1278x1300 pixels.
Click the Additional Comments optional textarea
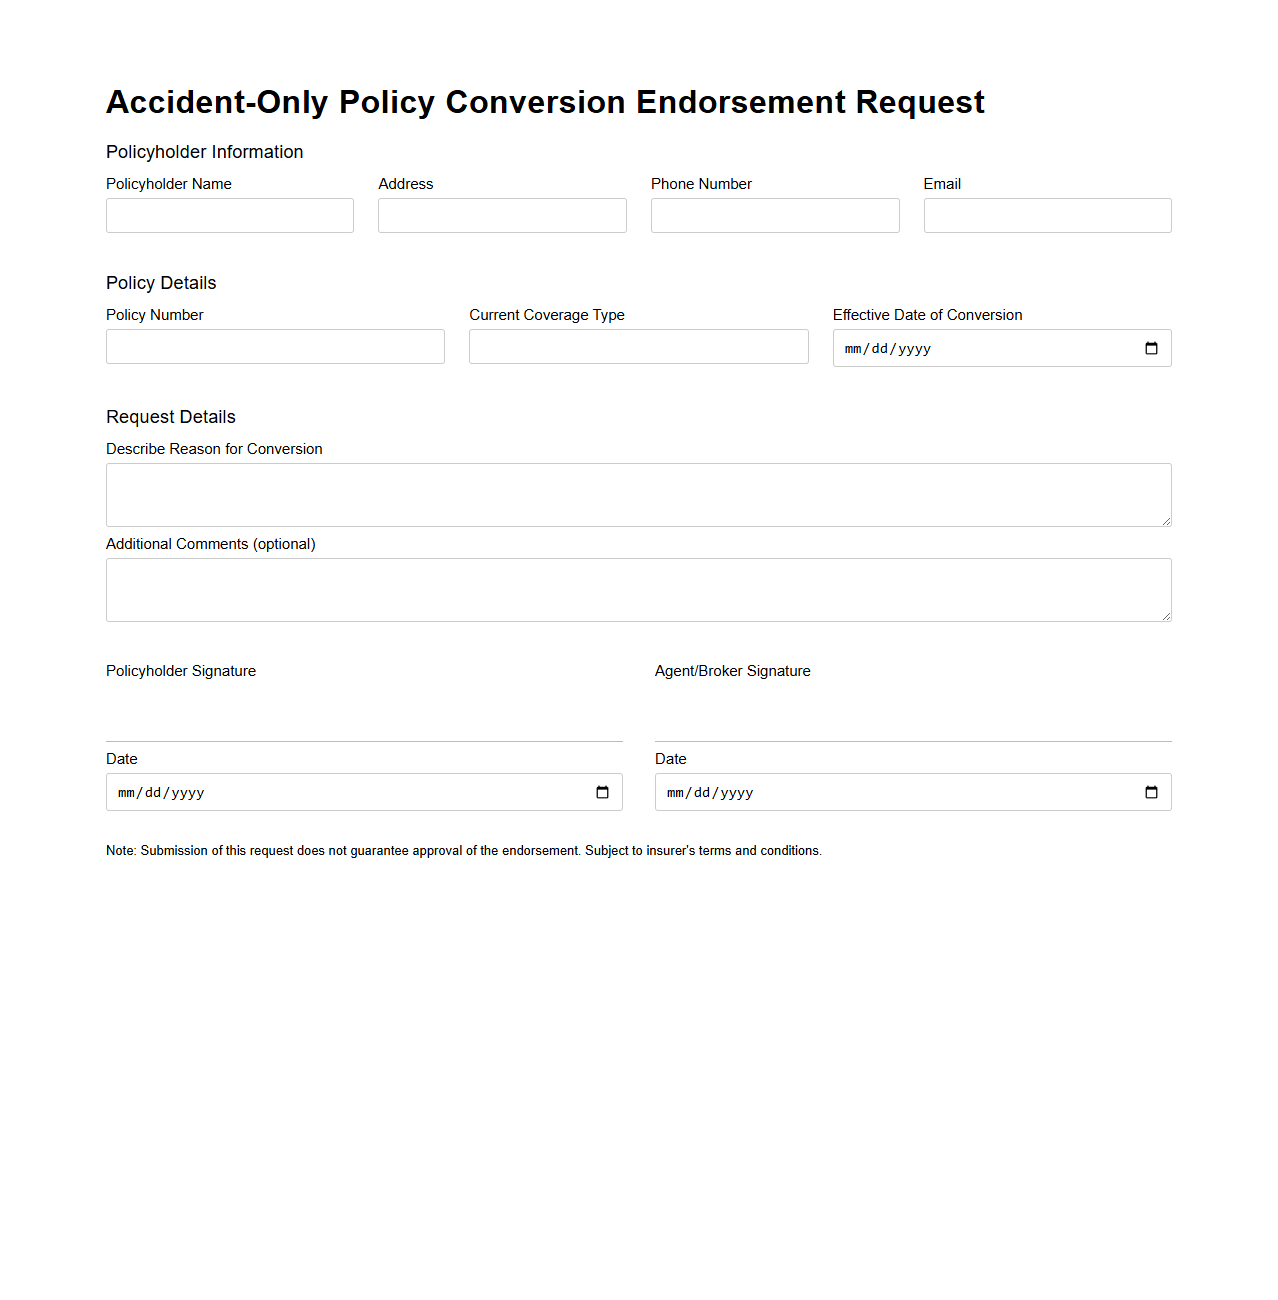638,589
